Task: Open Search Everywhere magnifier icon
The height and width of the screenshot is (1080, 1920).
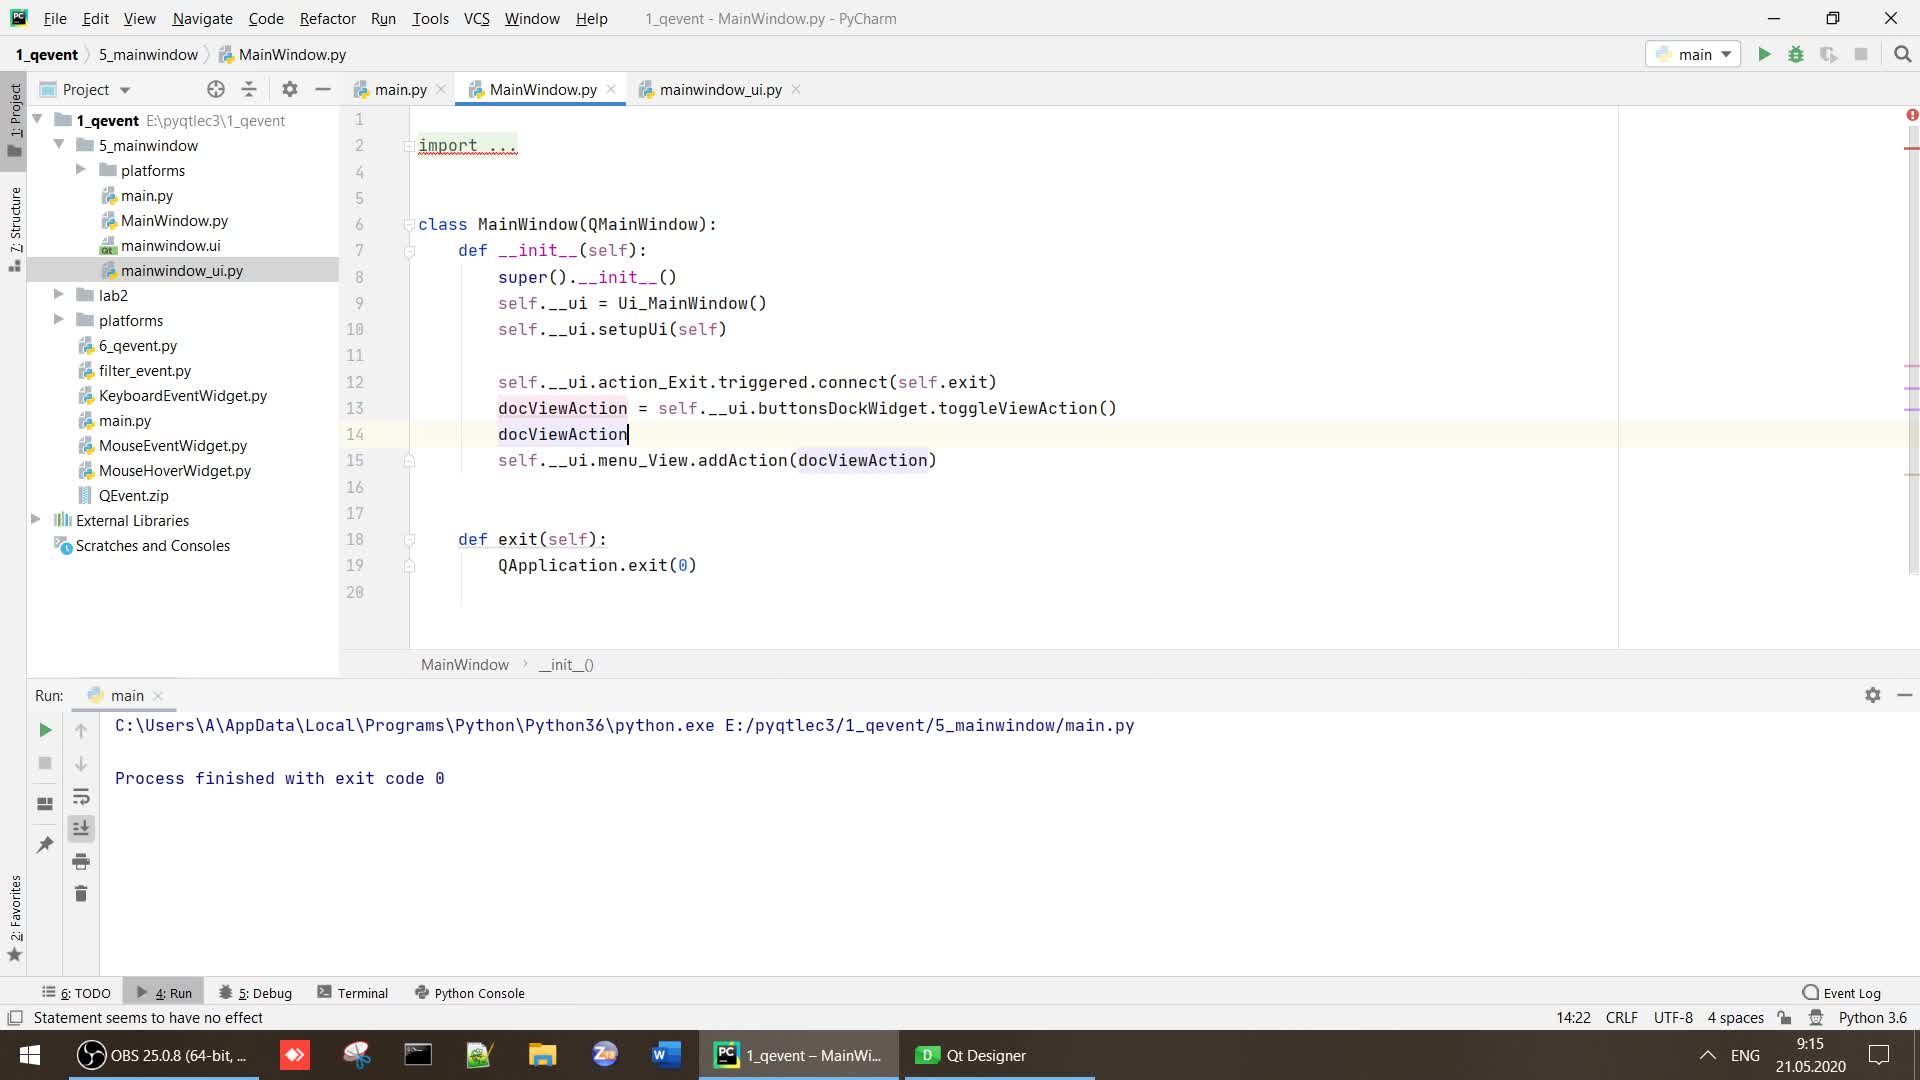Action: [x=1902, y=55]
